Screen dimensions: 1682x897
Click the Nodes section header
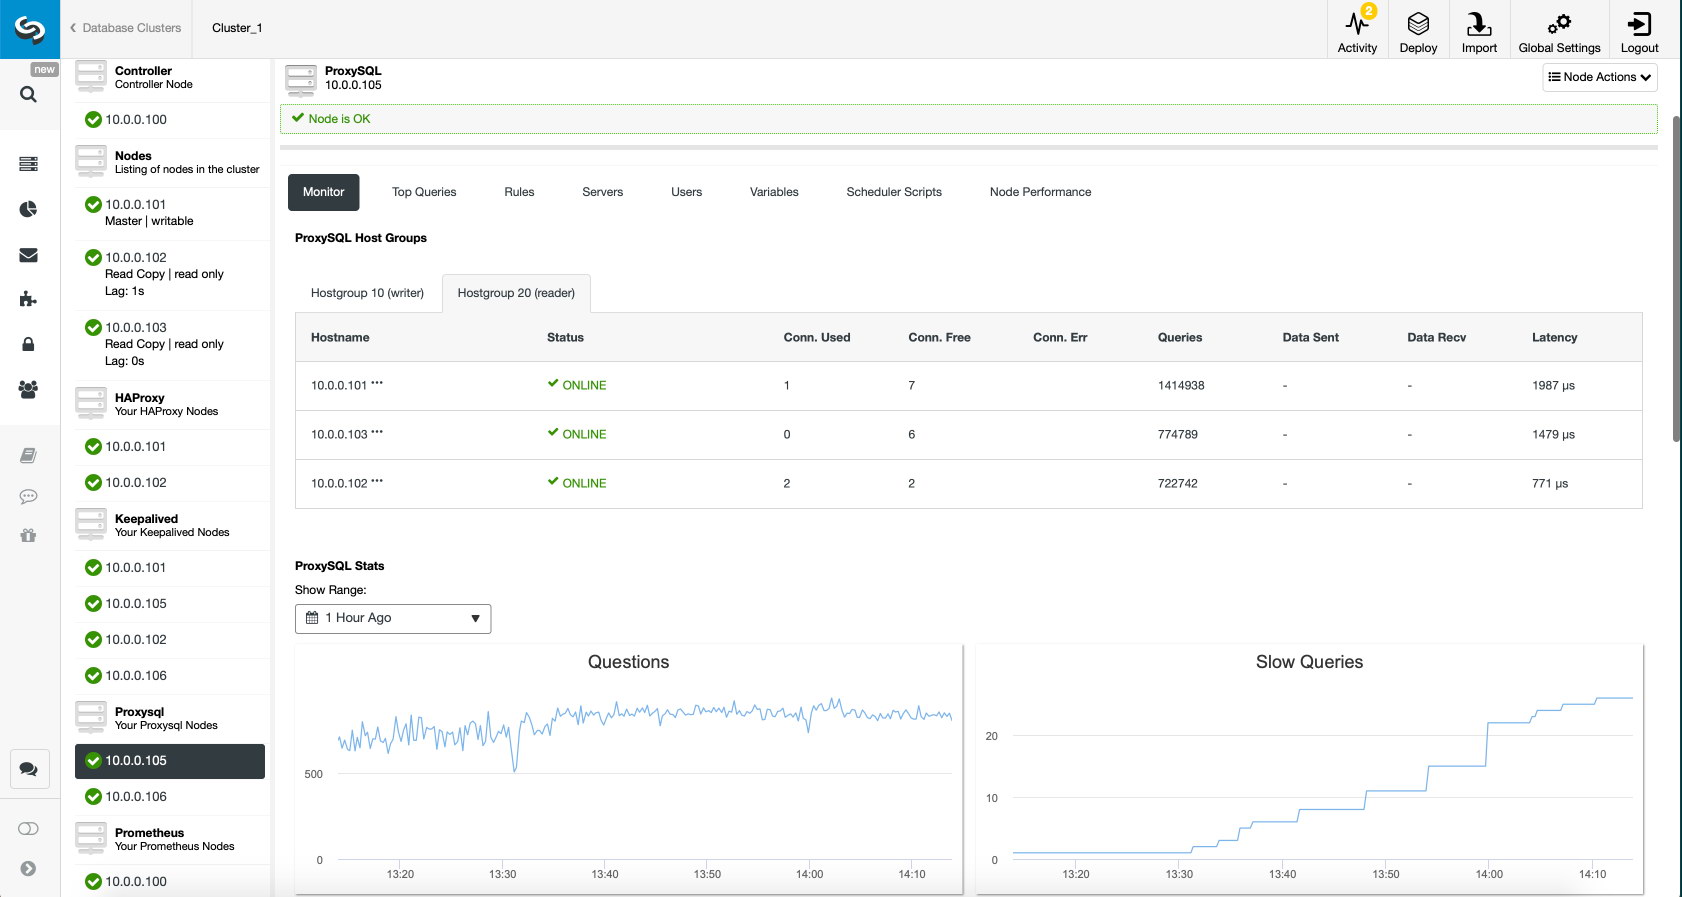(170, 162)
